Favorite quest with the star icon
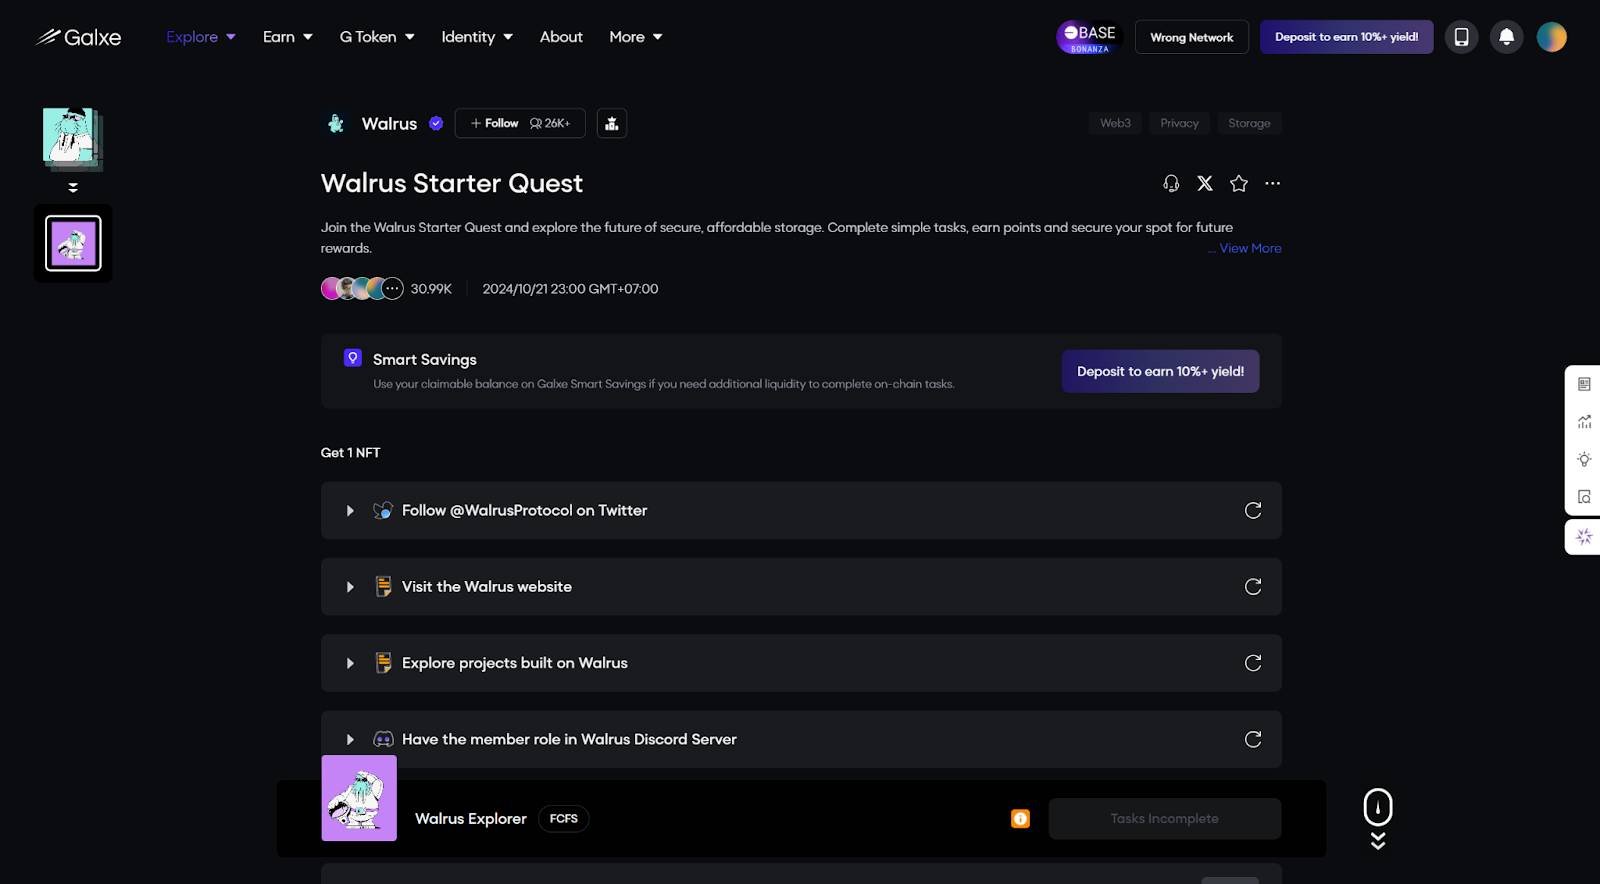Viewport: 1600px width, 884px height. [1239, 183]
